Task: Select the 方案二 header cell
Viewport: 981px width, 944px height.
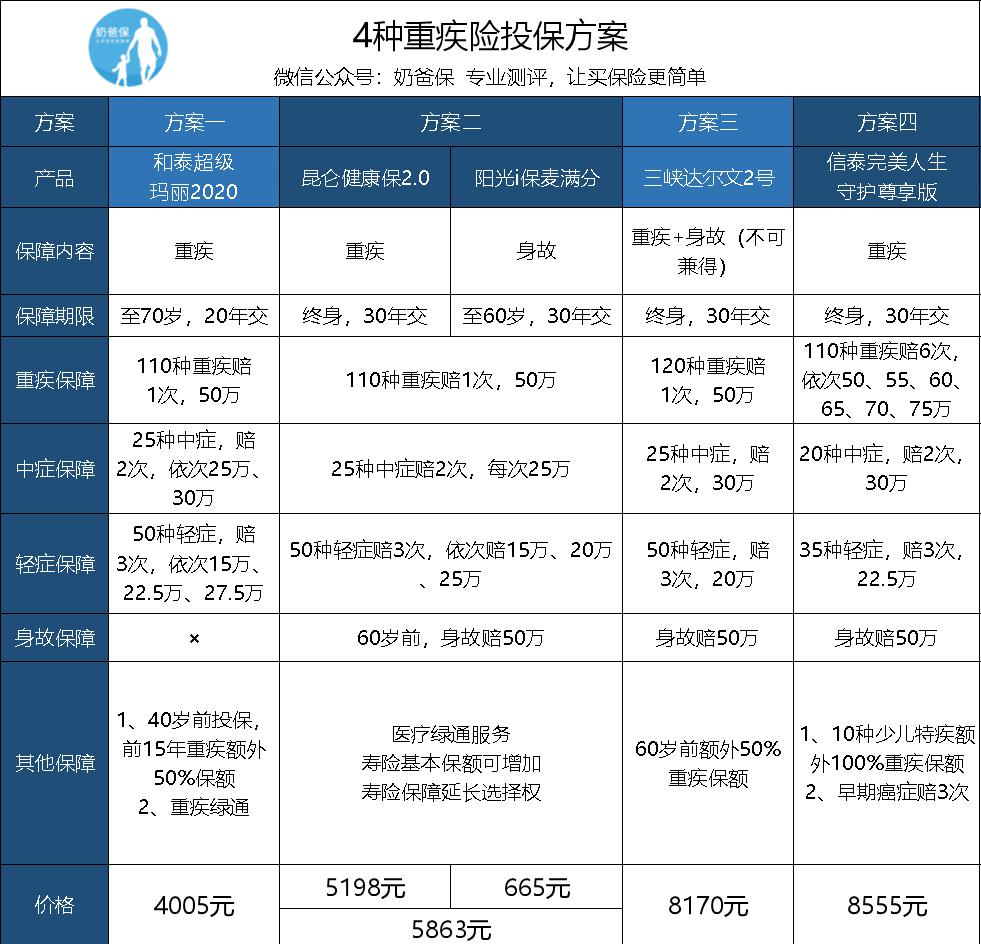Action: (x=450, y=122)
